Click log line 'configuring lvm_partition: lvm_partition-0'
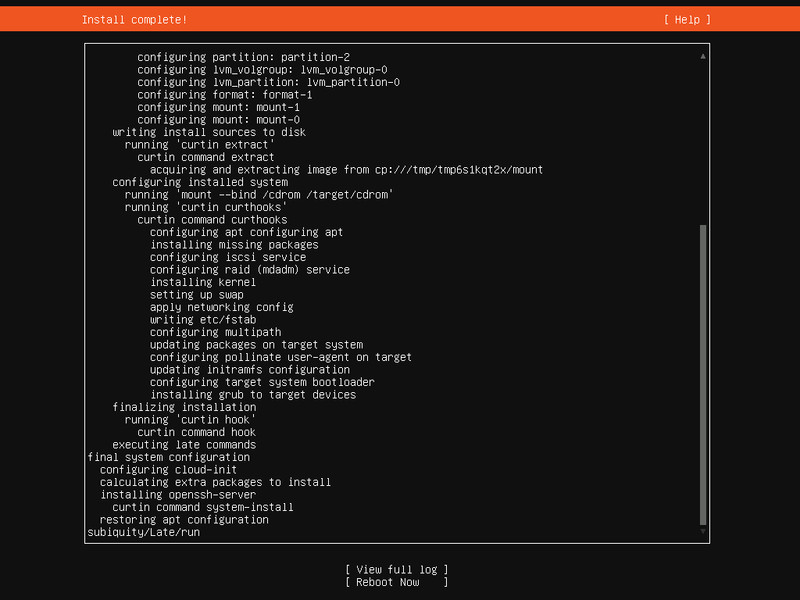800x600 pixels. [x=268, y=82]
